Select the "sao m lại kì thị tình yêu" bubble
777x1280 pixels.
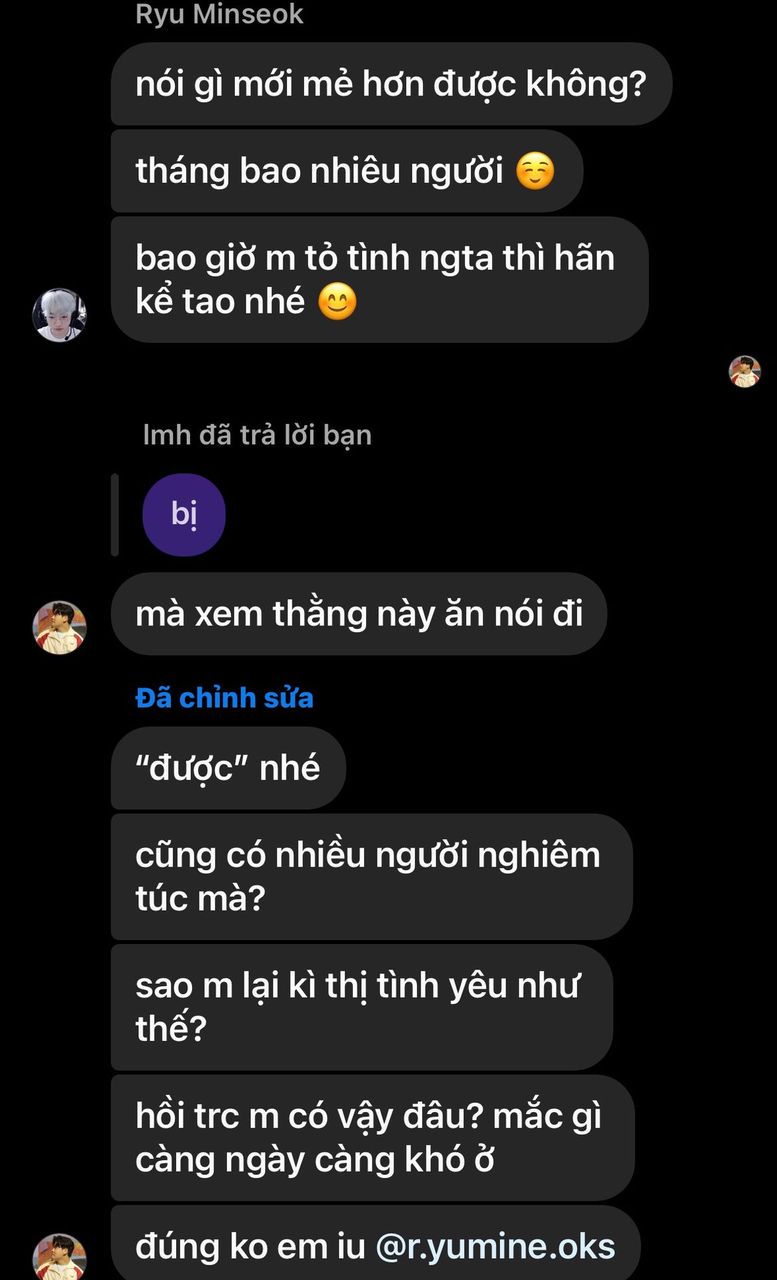click(361, 1007)
